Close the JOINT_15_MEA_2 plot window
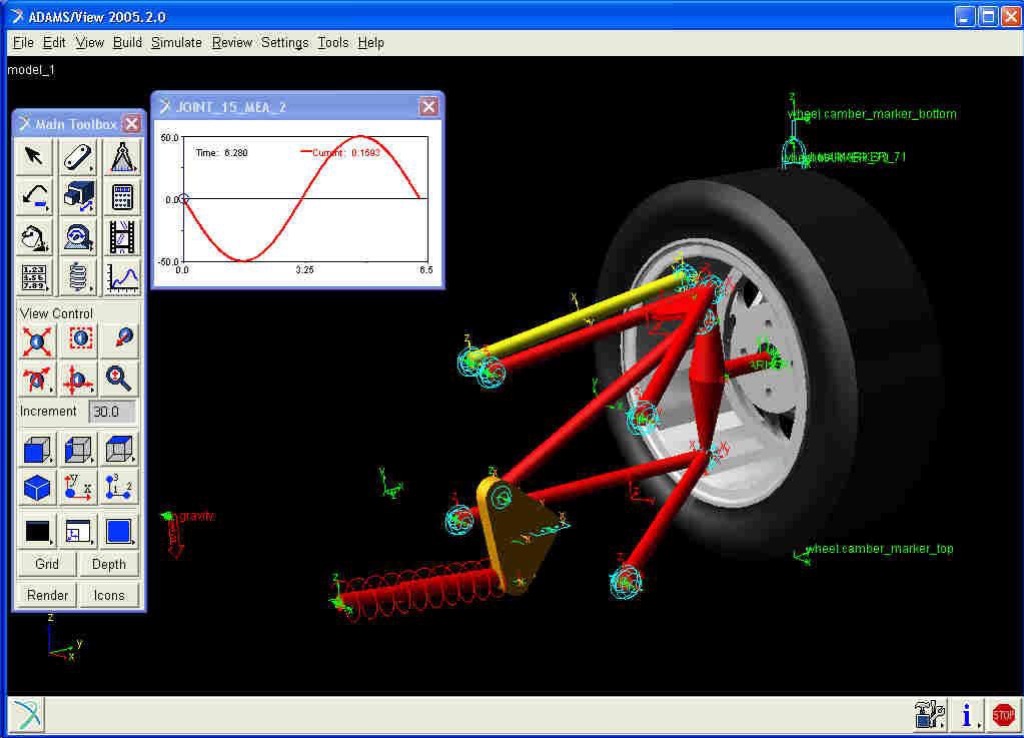The height and width of the screenshot is (738, 1024). click(428, 106)
